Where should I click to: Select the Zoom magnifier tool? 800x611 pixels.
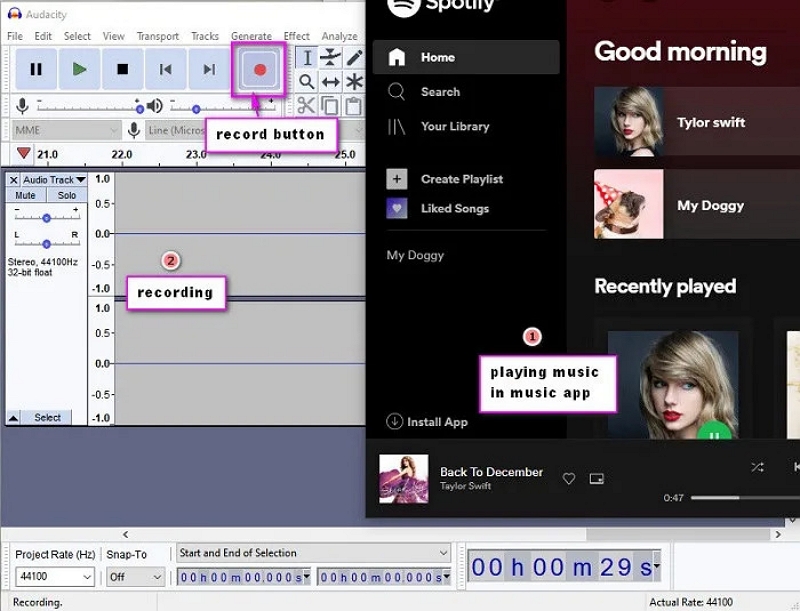(307, 82)
